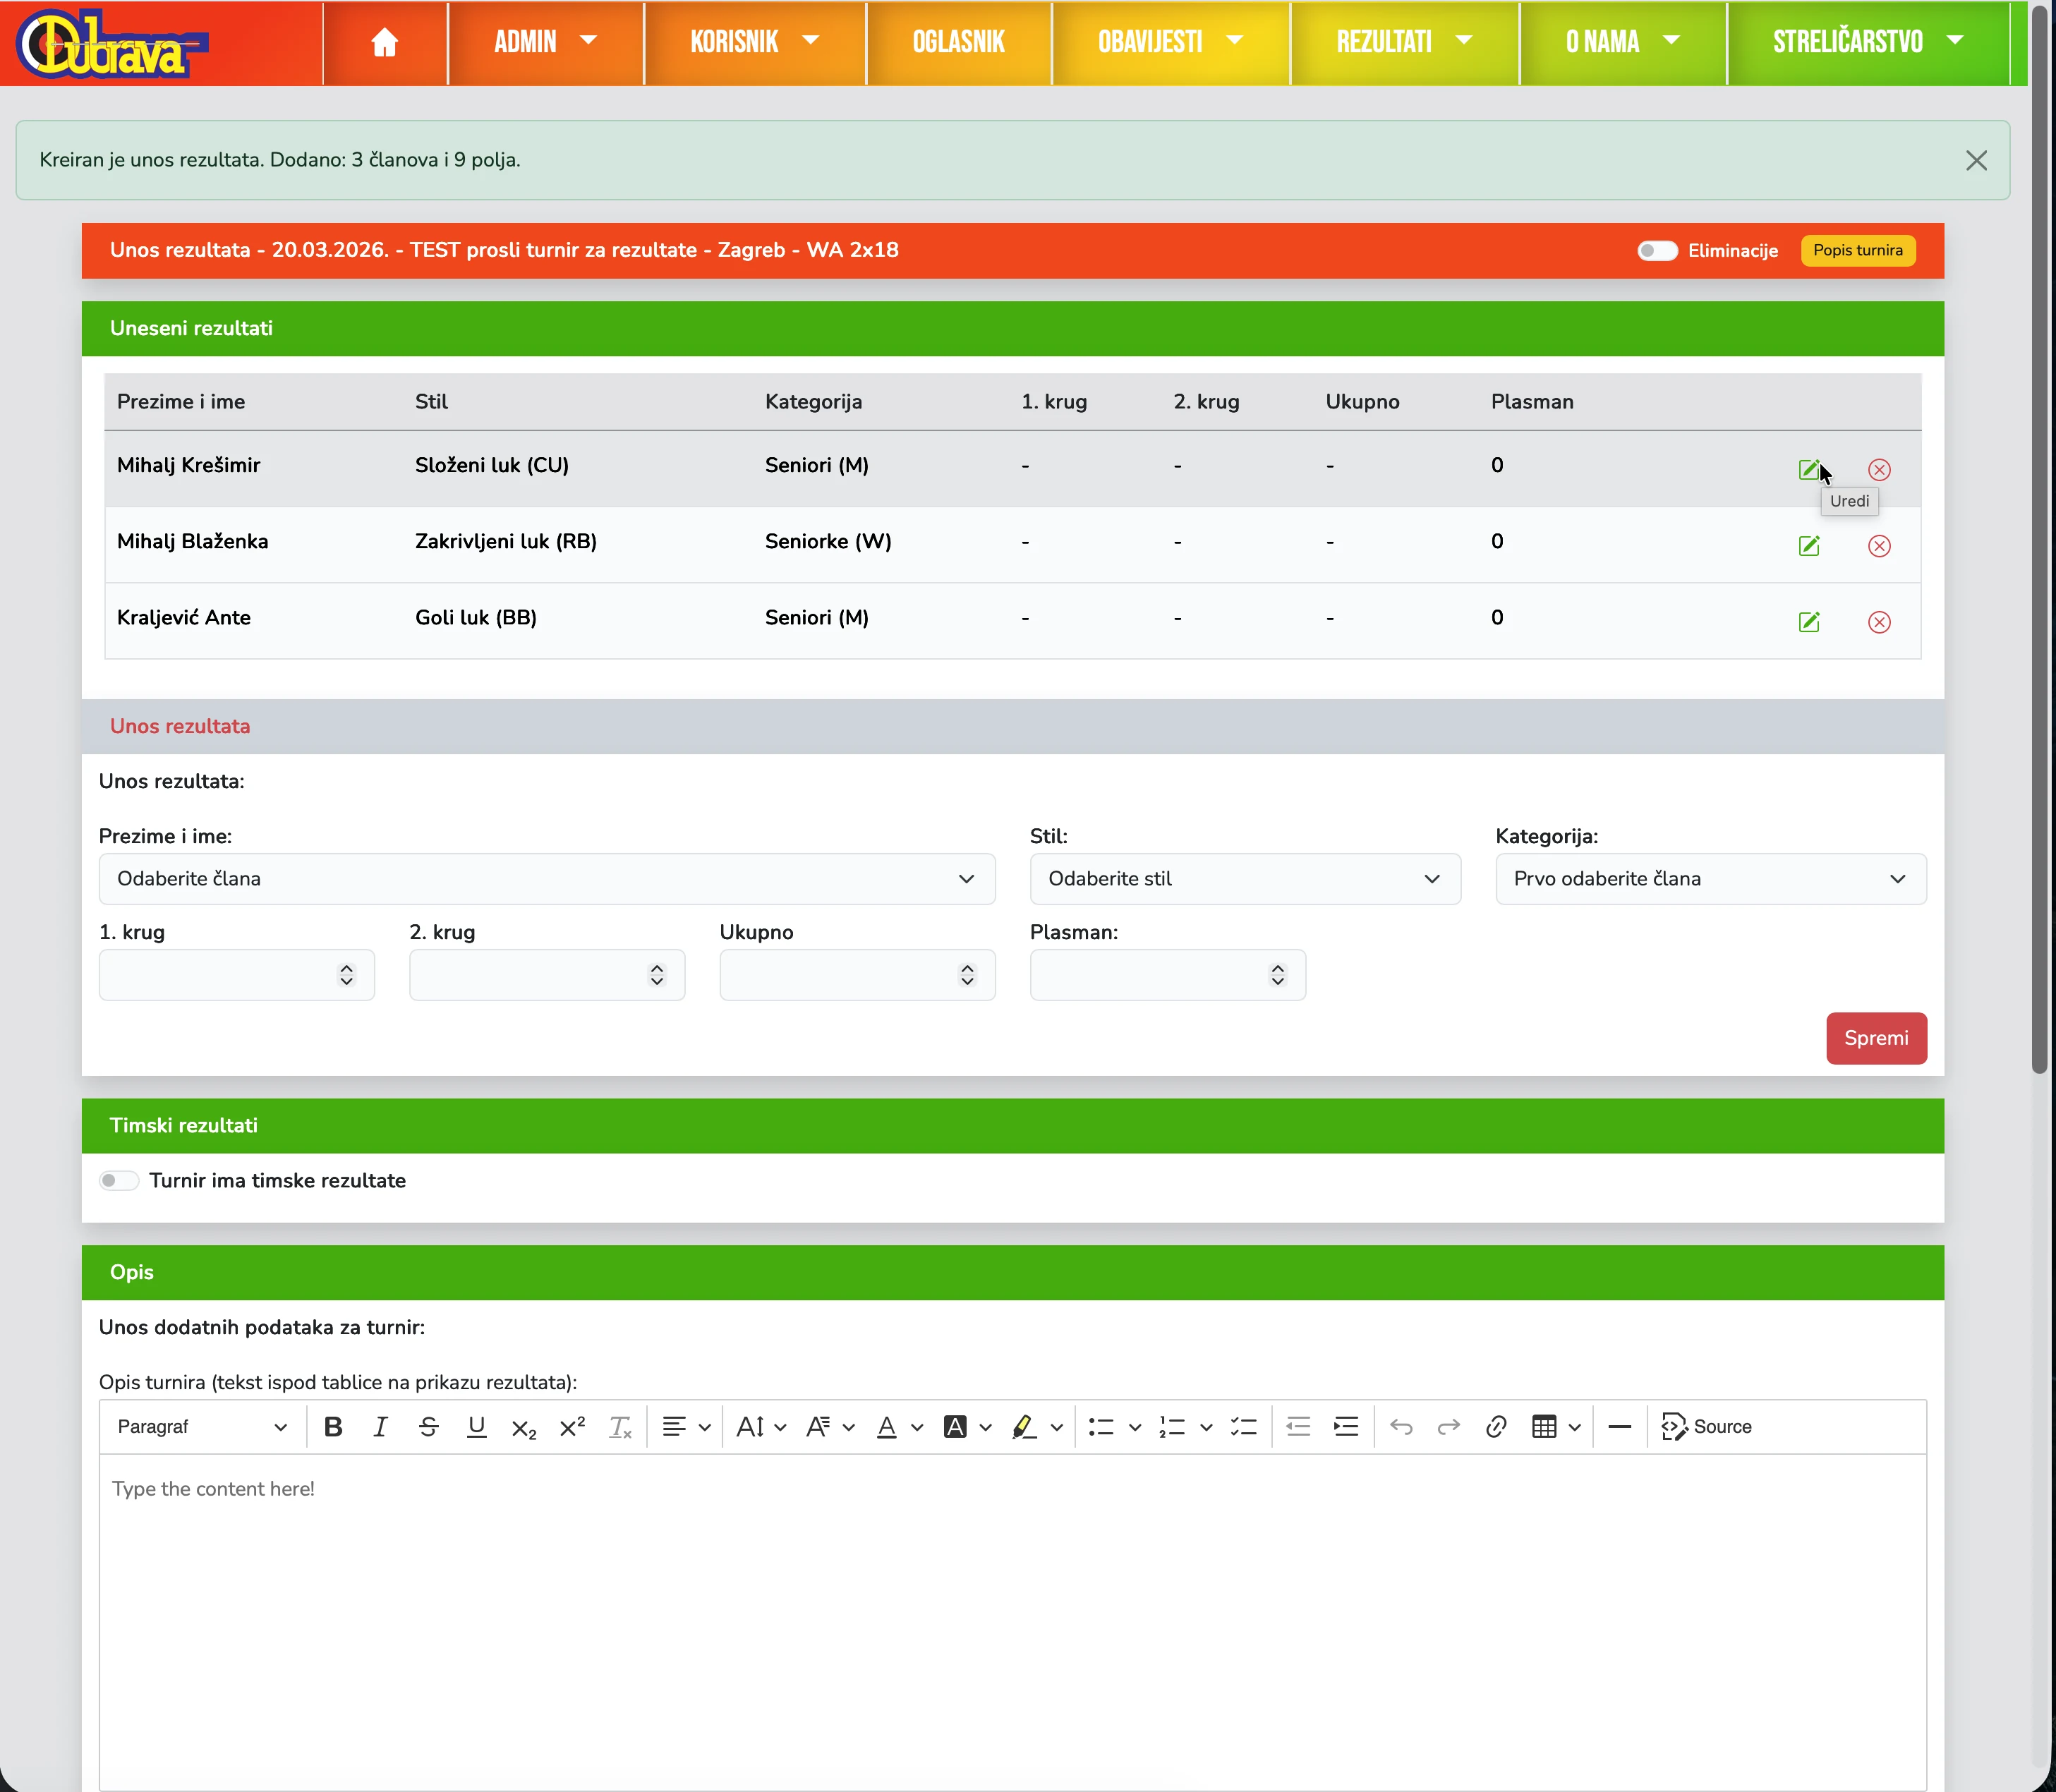The image size is (2056, 1792).
Task: Expand the Paragraf heading dropdown
Action: (x=201, y=1427)
